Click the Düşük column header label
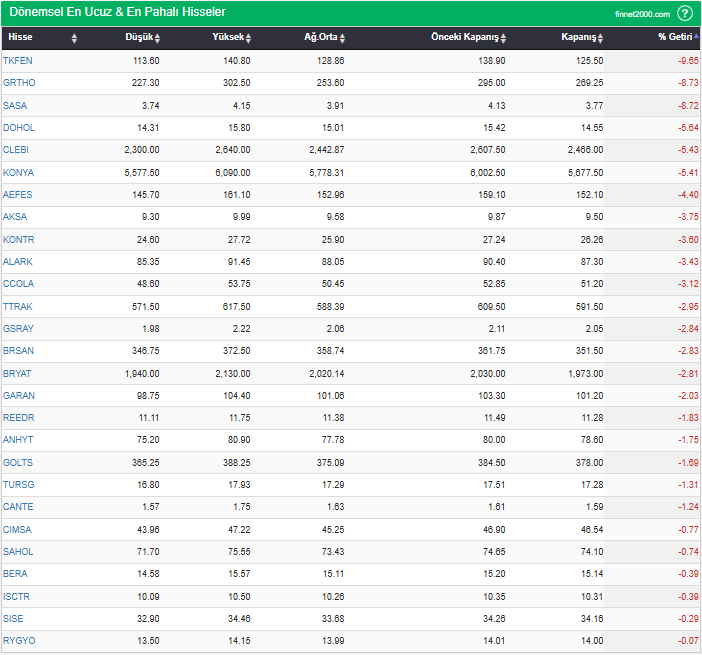Viewport: 702px width, 655px height. [x=139, y=37]
